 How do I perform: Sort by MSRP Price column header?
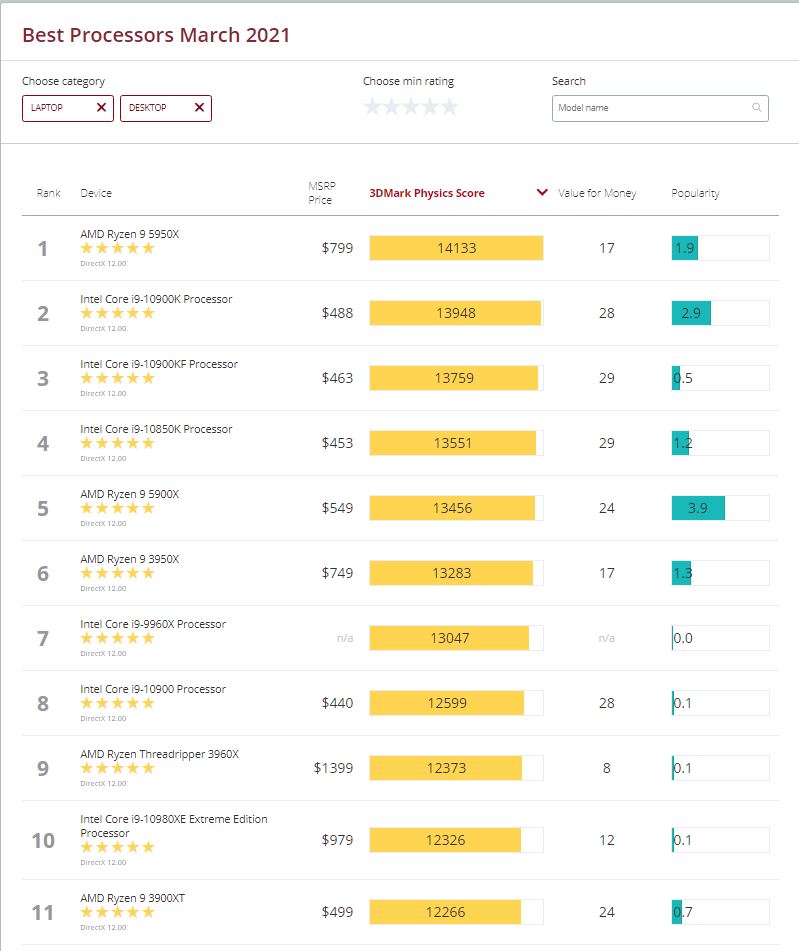tap(322, 193)
